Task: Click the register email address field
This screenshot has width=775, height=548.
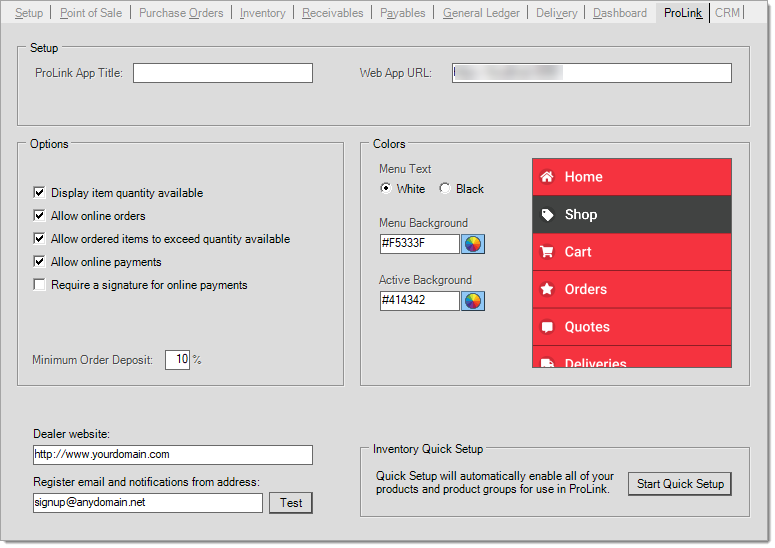Action: pos(148,503)
